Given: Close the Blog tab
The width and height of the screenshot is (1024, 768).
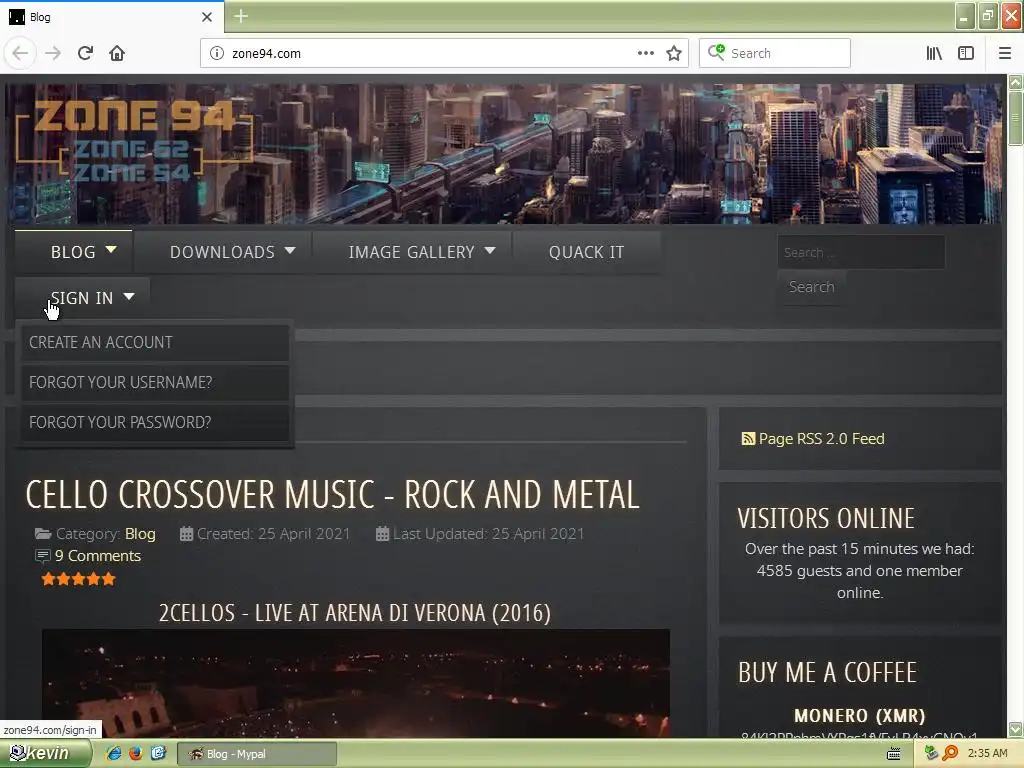Looking at the screenshot, I should point(207,17).
